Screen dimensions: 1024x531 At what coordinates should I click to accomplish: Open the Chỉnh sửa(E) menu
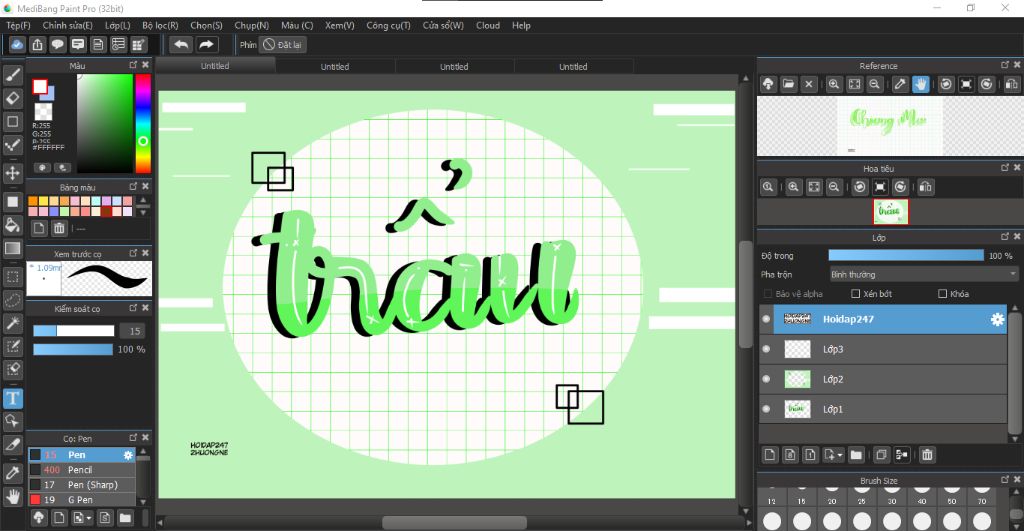click(x=67, y=25)
